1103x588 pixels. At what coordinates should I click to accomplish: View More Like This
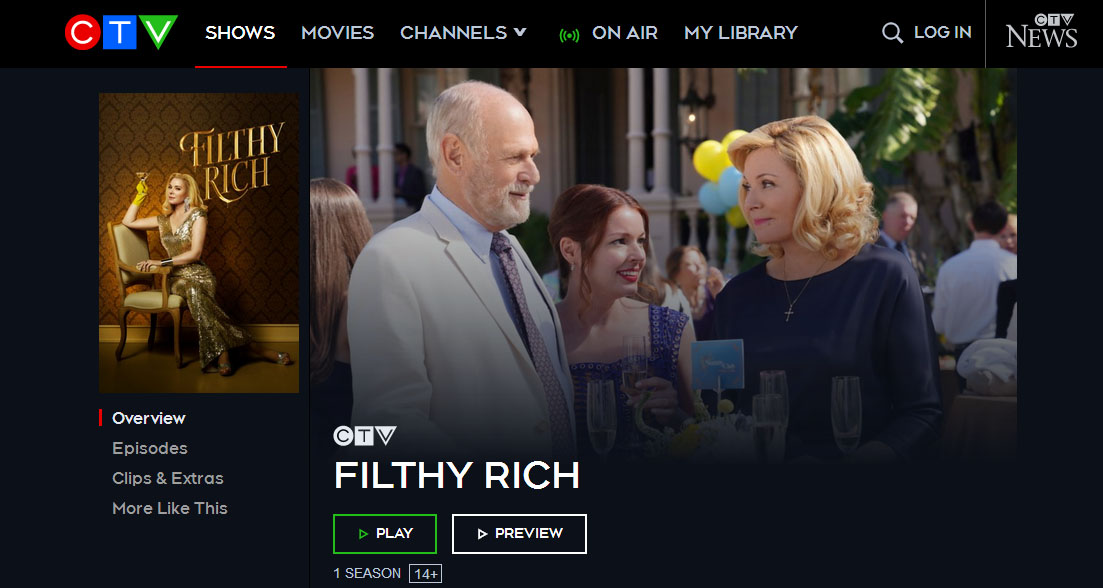(170, 508)
